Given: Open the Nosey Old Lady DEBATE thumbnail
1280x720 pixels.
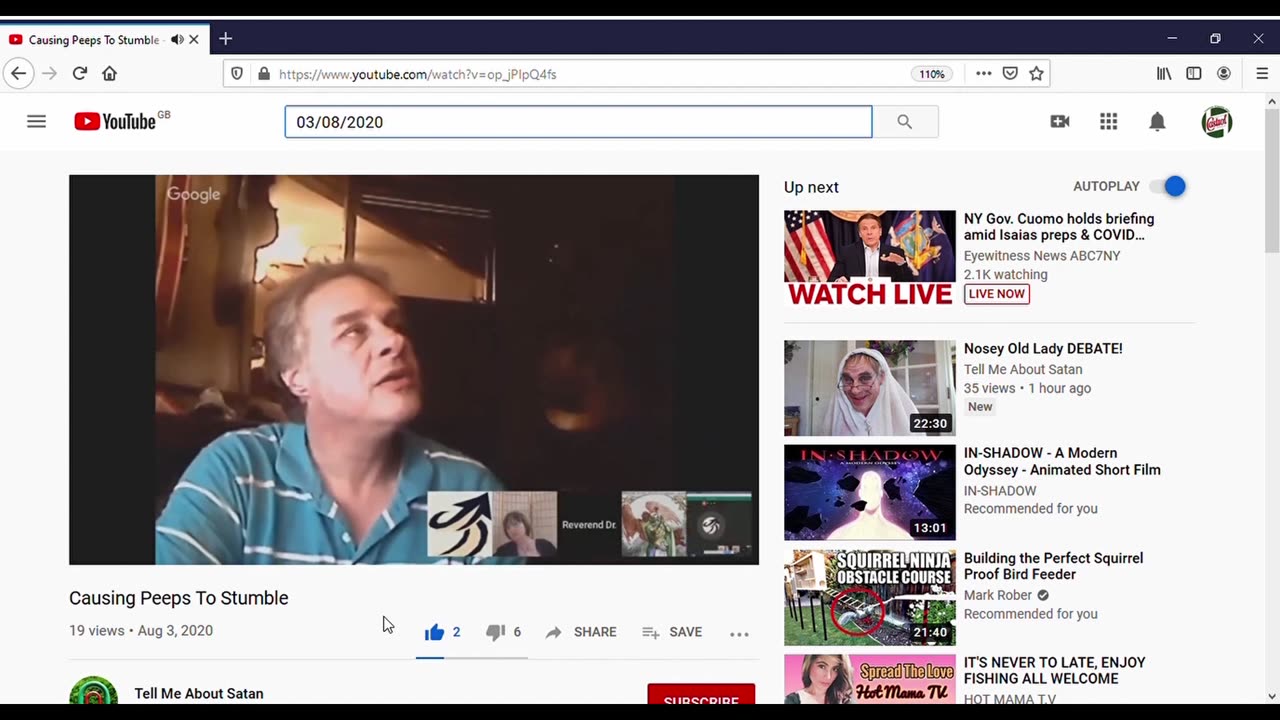Looking at the screenshot, I should pos(870,388).
